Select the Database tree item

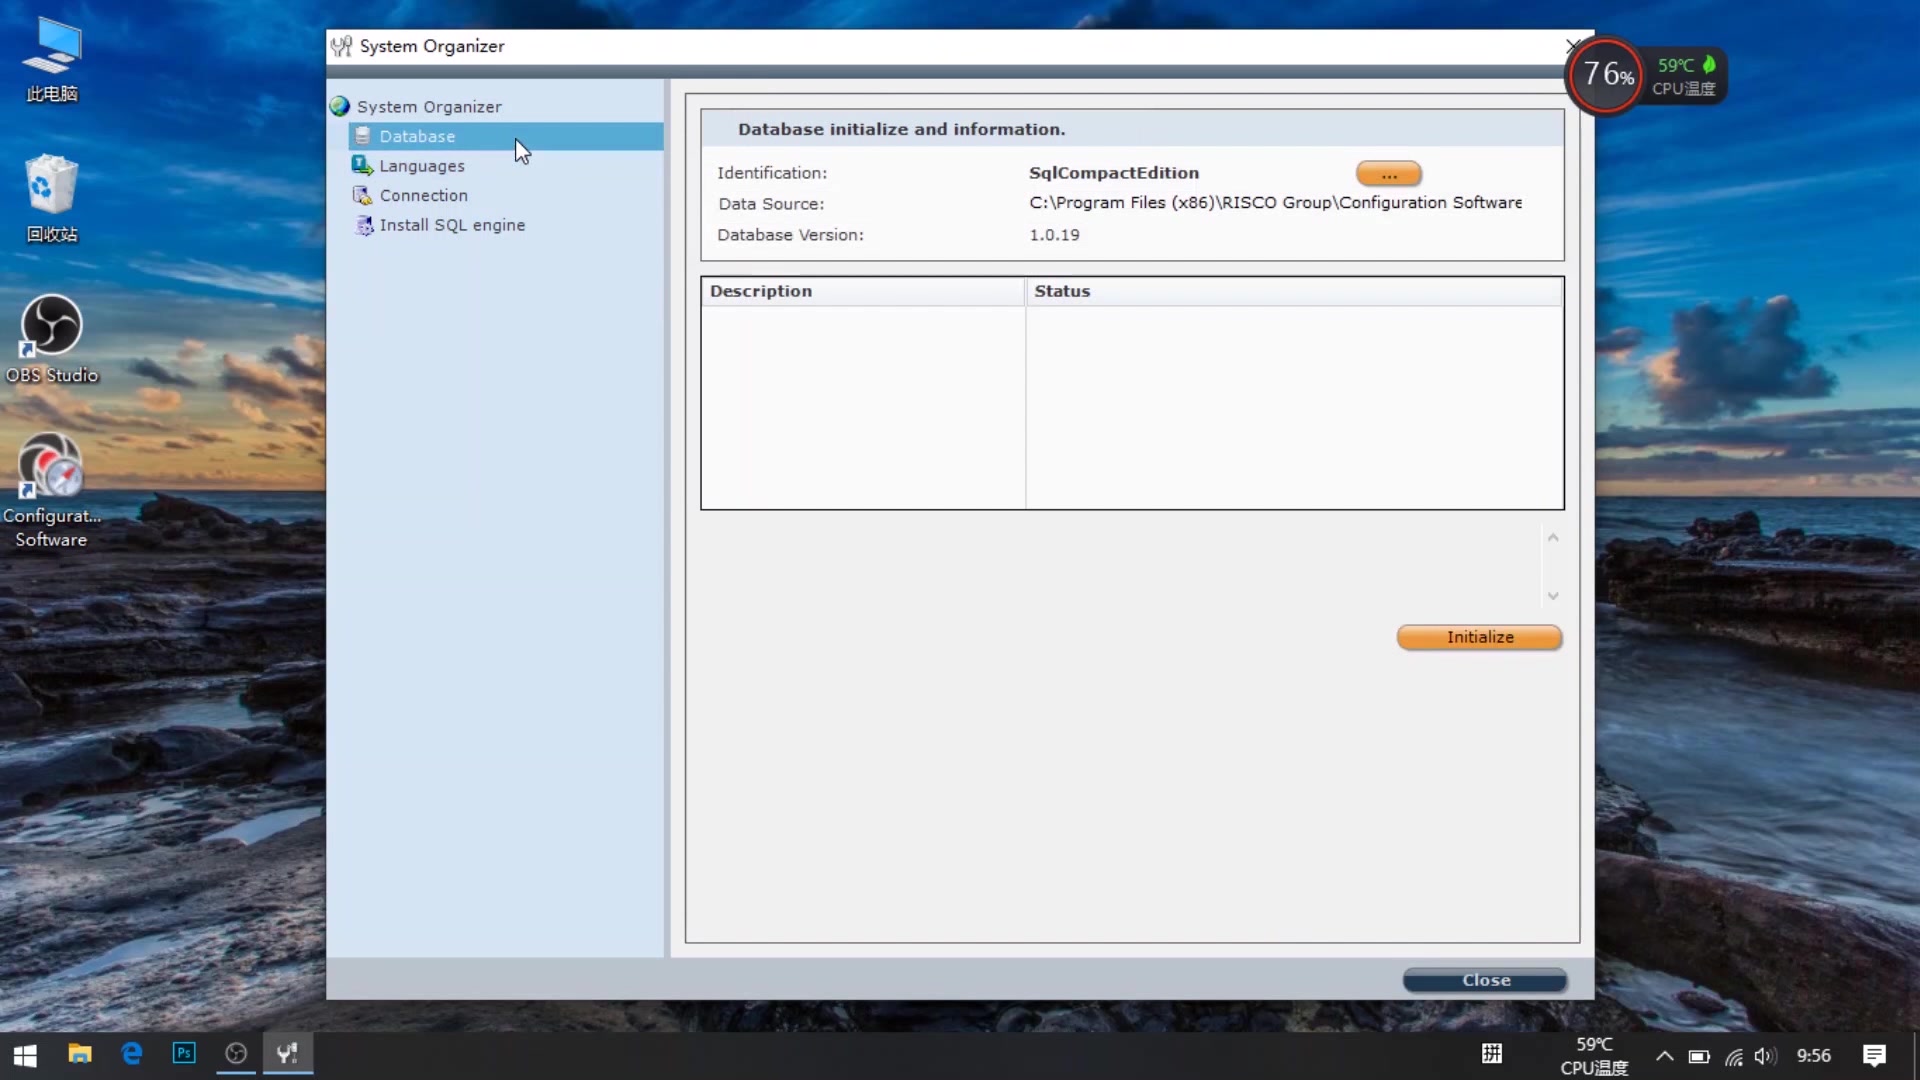(x=506, y=136)
